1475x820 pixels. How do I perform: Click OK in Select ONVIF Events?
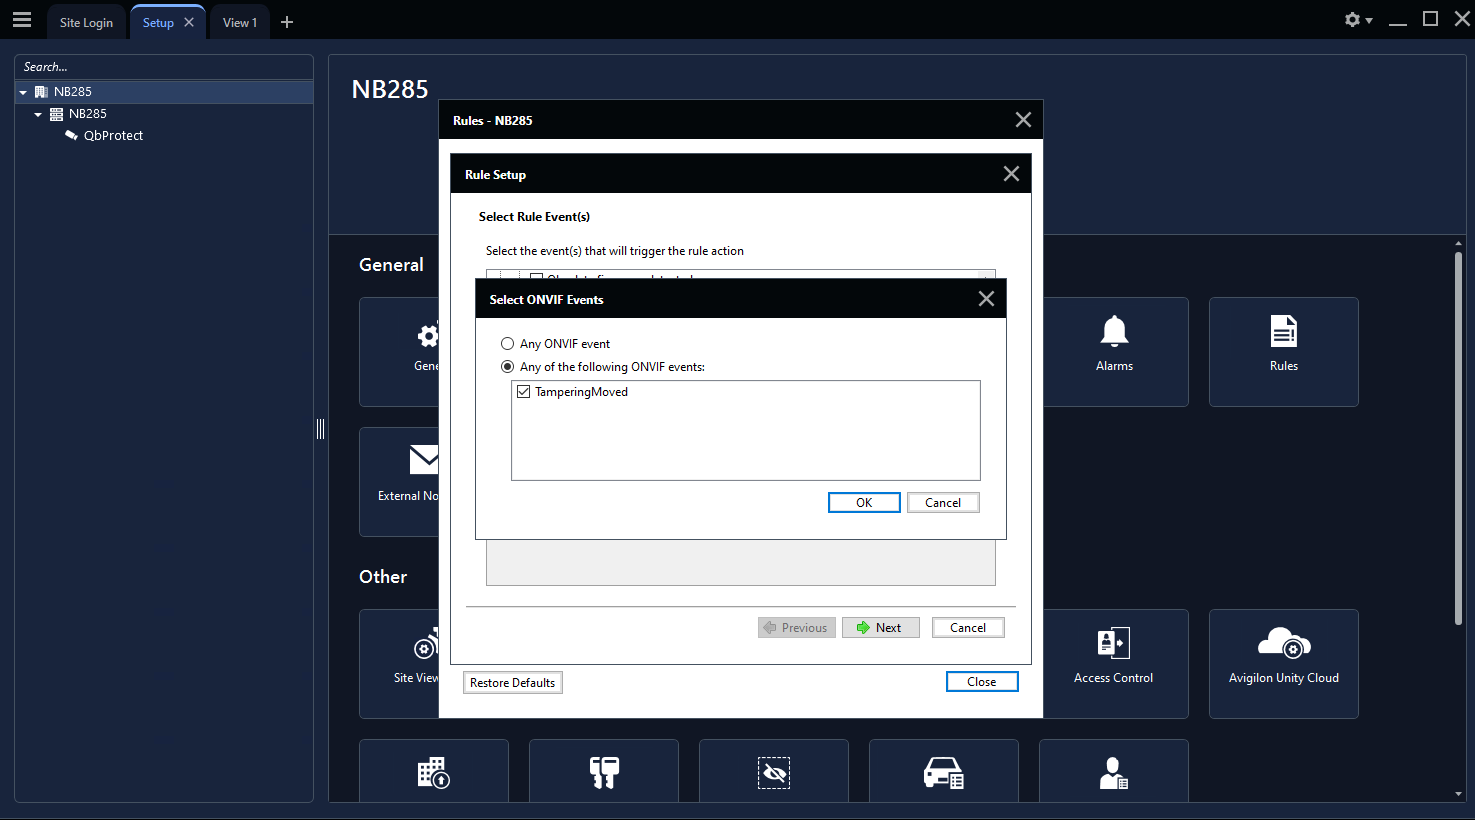pos(864,503)
